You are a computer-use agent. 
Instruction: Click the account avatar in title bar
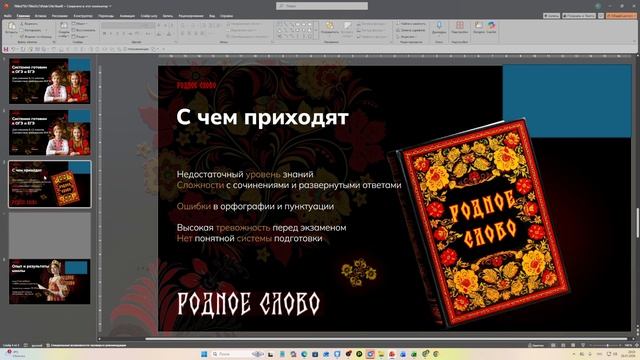pyautogui.click(x=598, y=6)
